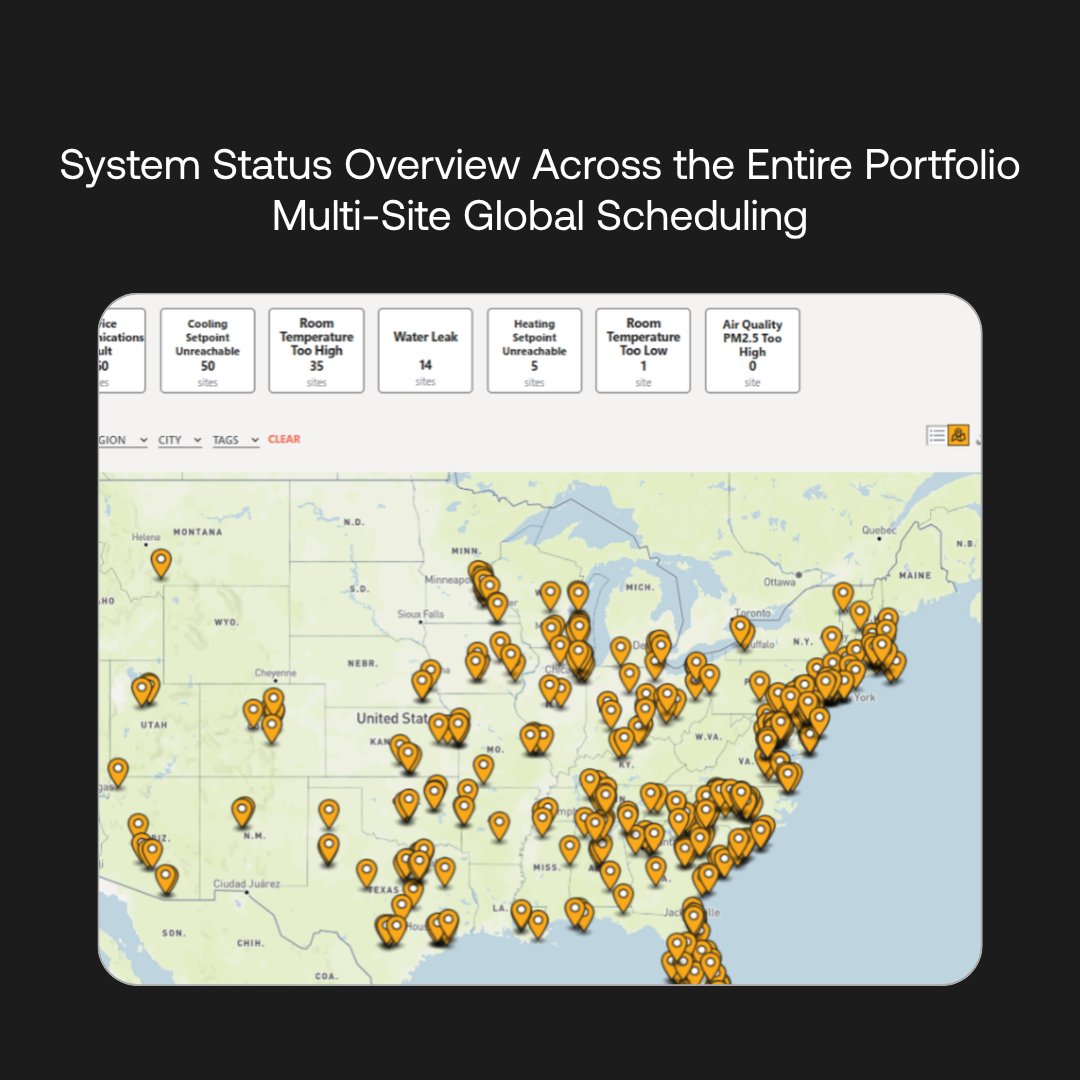Select the highlighted map view icon
The image size is (1080, 1080).
coord(958,435)
